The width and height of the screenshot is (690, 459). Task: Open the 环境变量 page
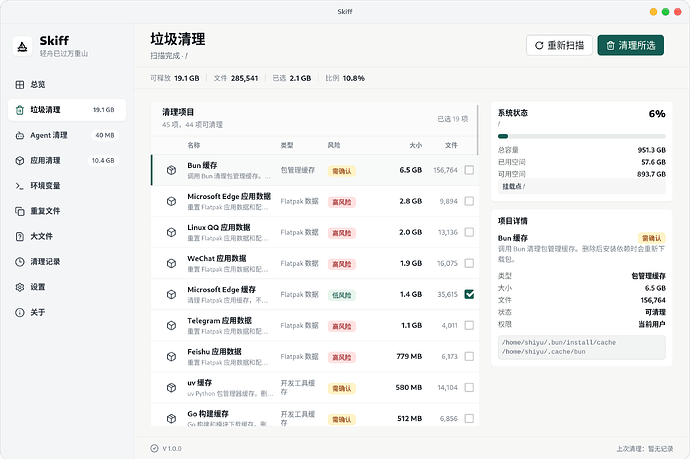[67, 186]
